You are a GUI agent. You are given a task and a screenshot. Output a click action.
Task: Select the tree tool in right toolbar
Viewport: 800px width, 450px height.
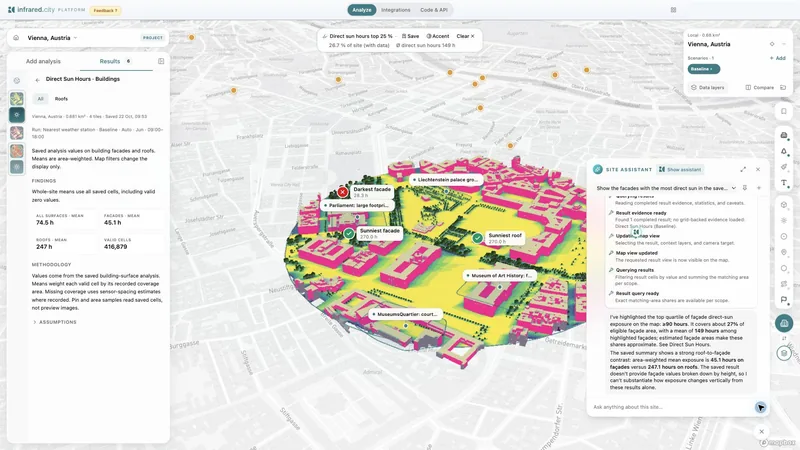(x=784, y=151)
